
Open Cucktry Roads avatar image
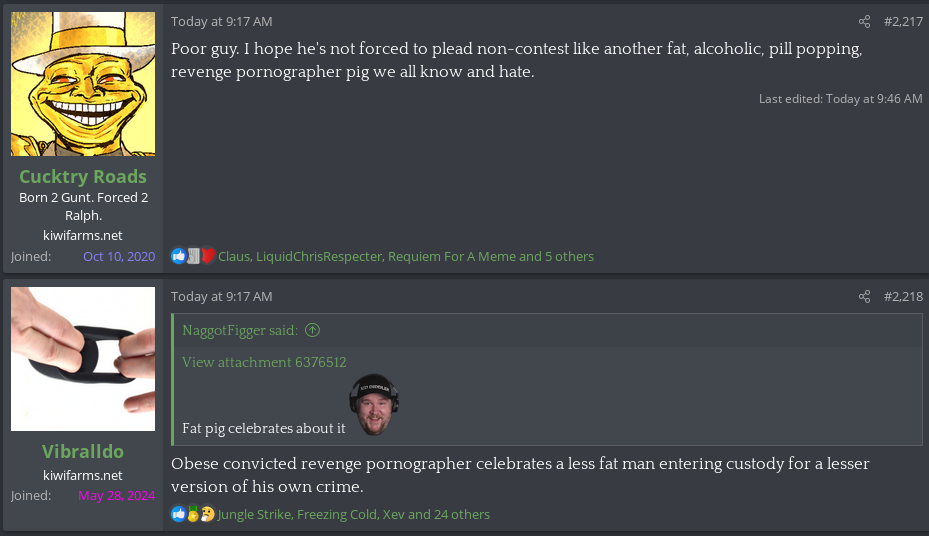click(x=83, y=84)
